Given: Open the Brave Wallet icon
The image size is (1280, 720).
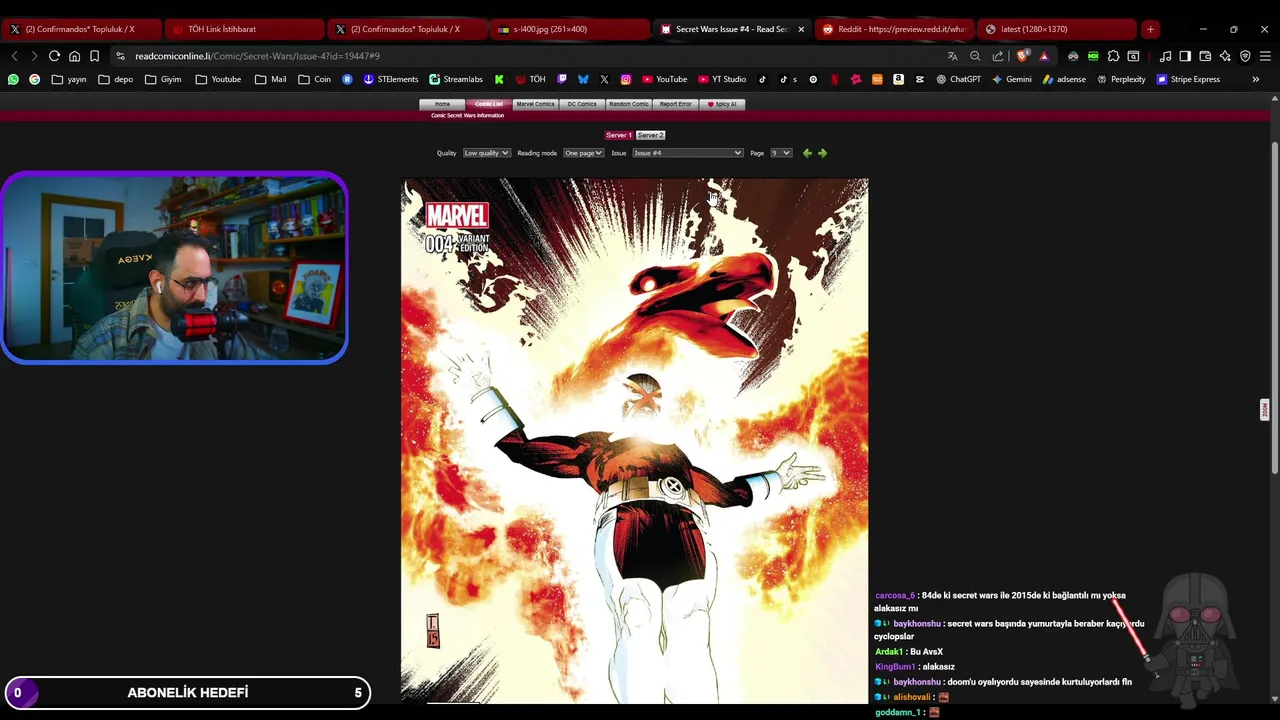Looking at the screenshot, I should click(1205, 56).
